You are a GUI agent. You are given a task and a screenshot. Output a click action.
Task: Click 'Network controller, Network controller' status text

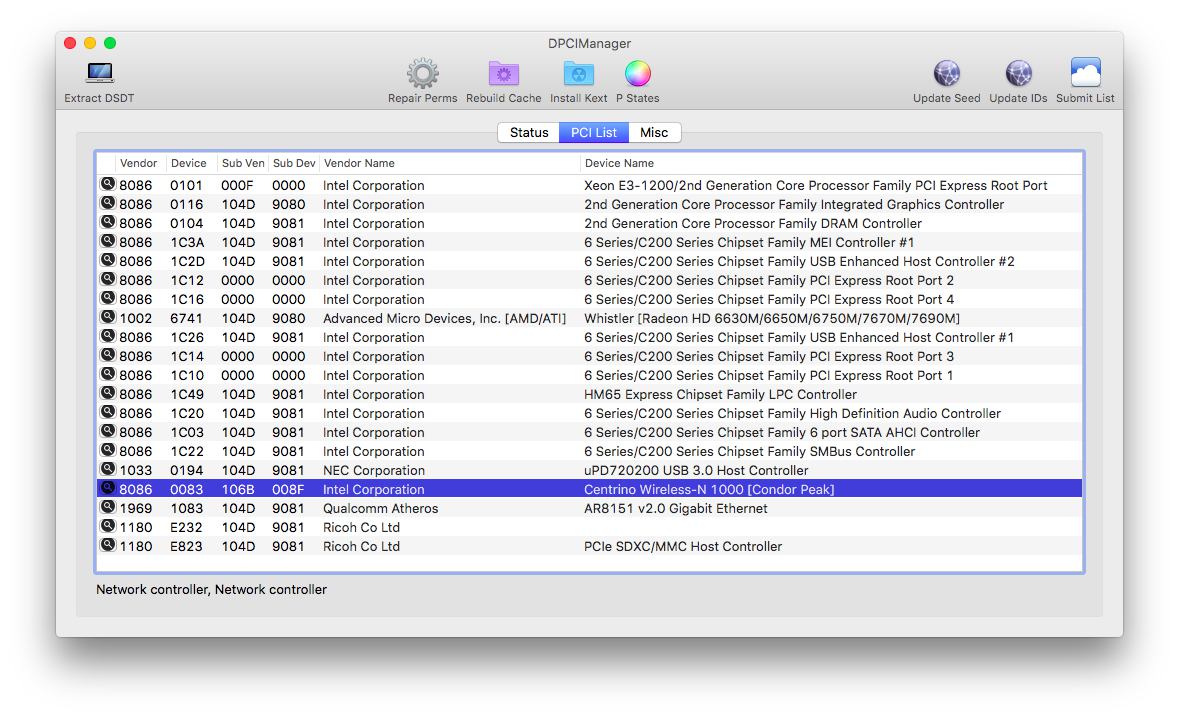[x=211, y=590]
